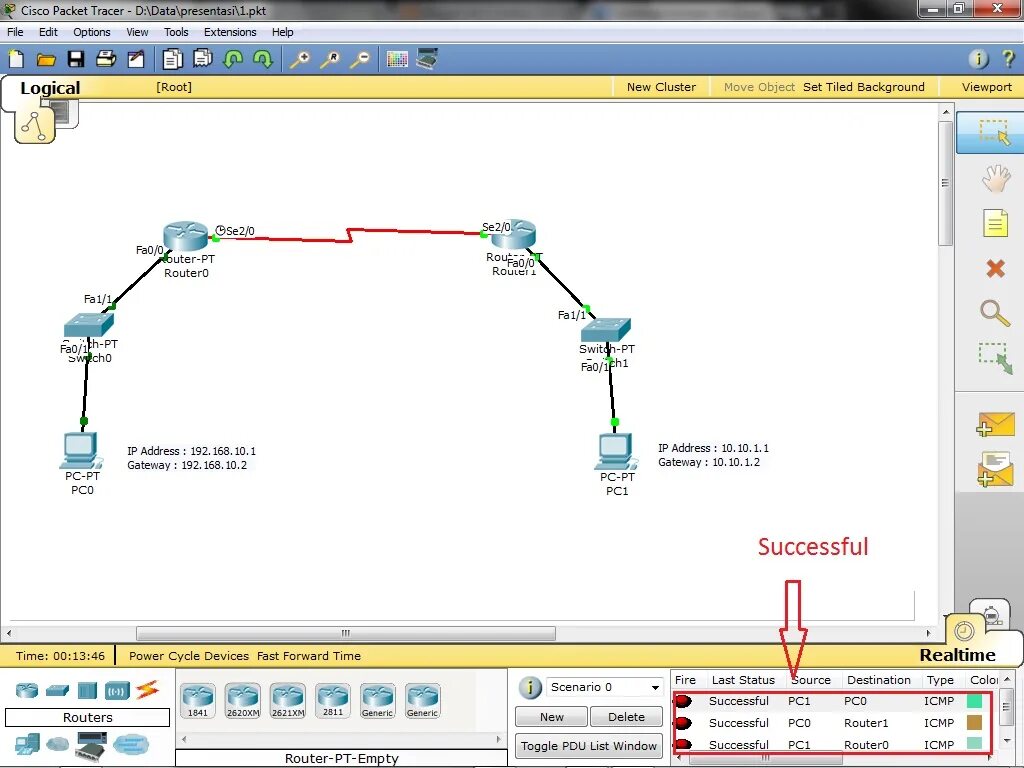1024x768 pixels.
Task: Select the Switches device category icon
Action: (x=57, y=690)
